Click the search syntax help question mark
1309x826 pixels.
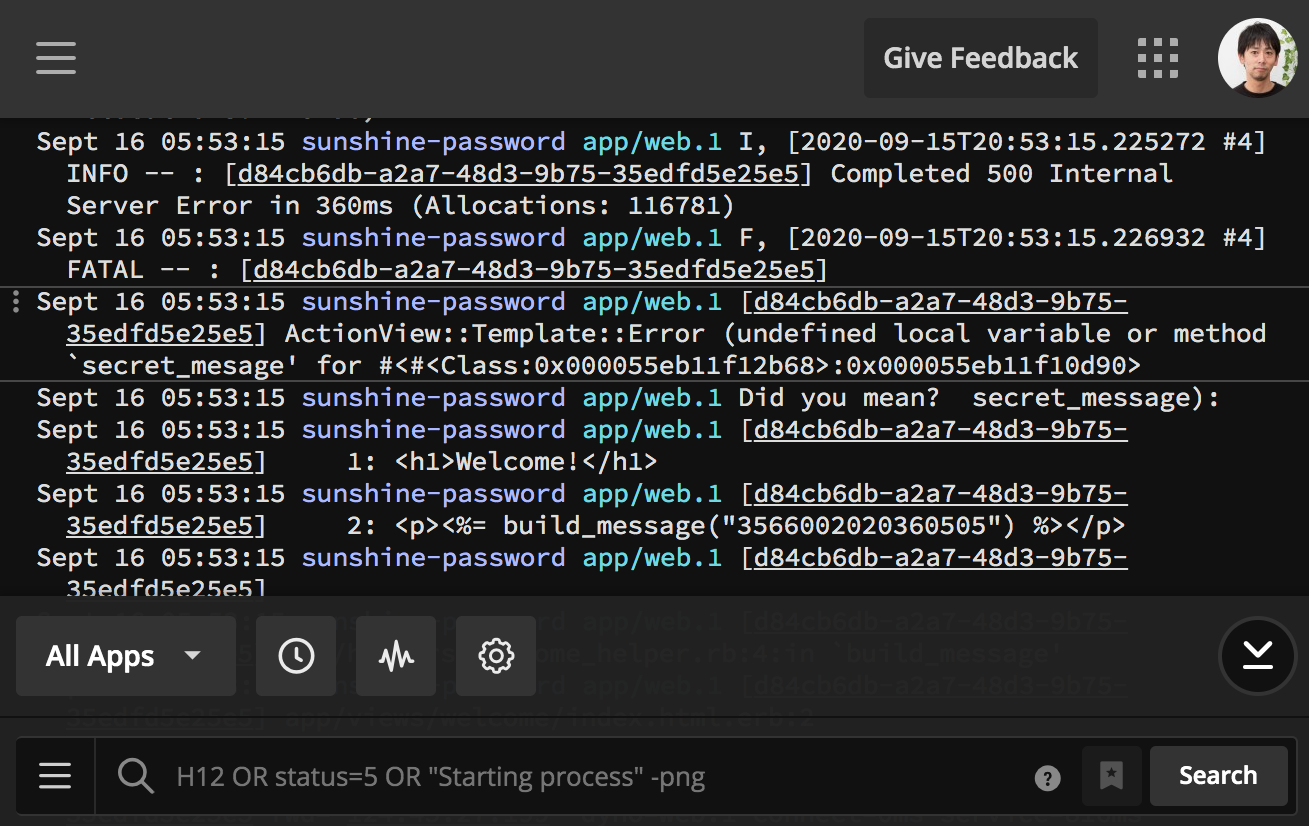point(1048,777)
